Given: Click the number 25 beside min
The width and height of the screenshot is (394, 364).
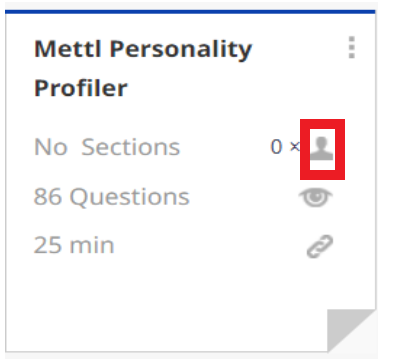Looking at the screenshot, I should [48, 245].
